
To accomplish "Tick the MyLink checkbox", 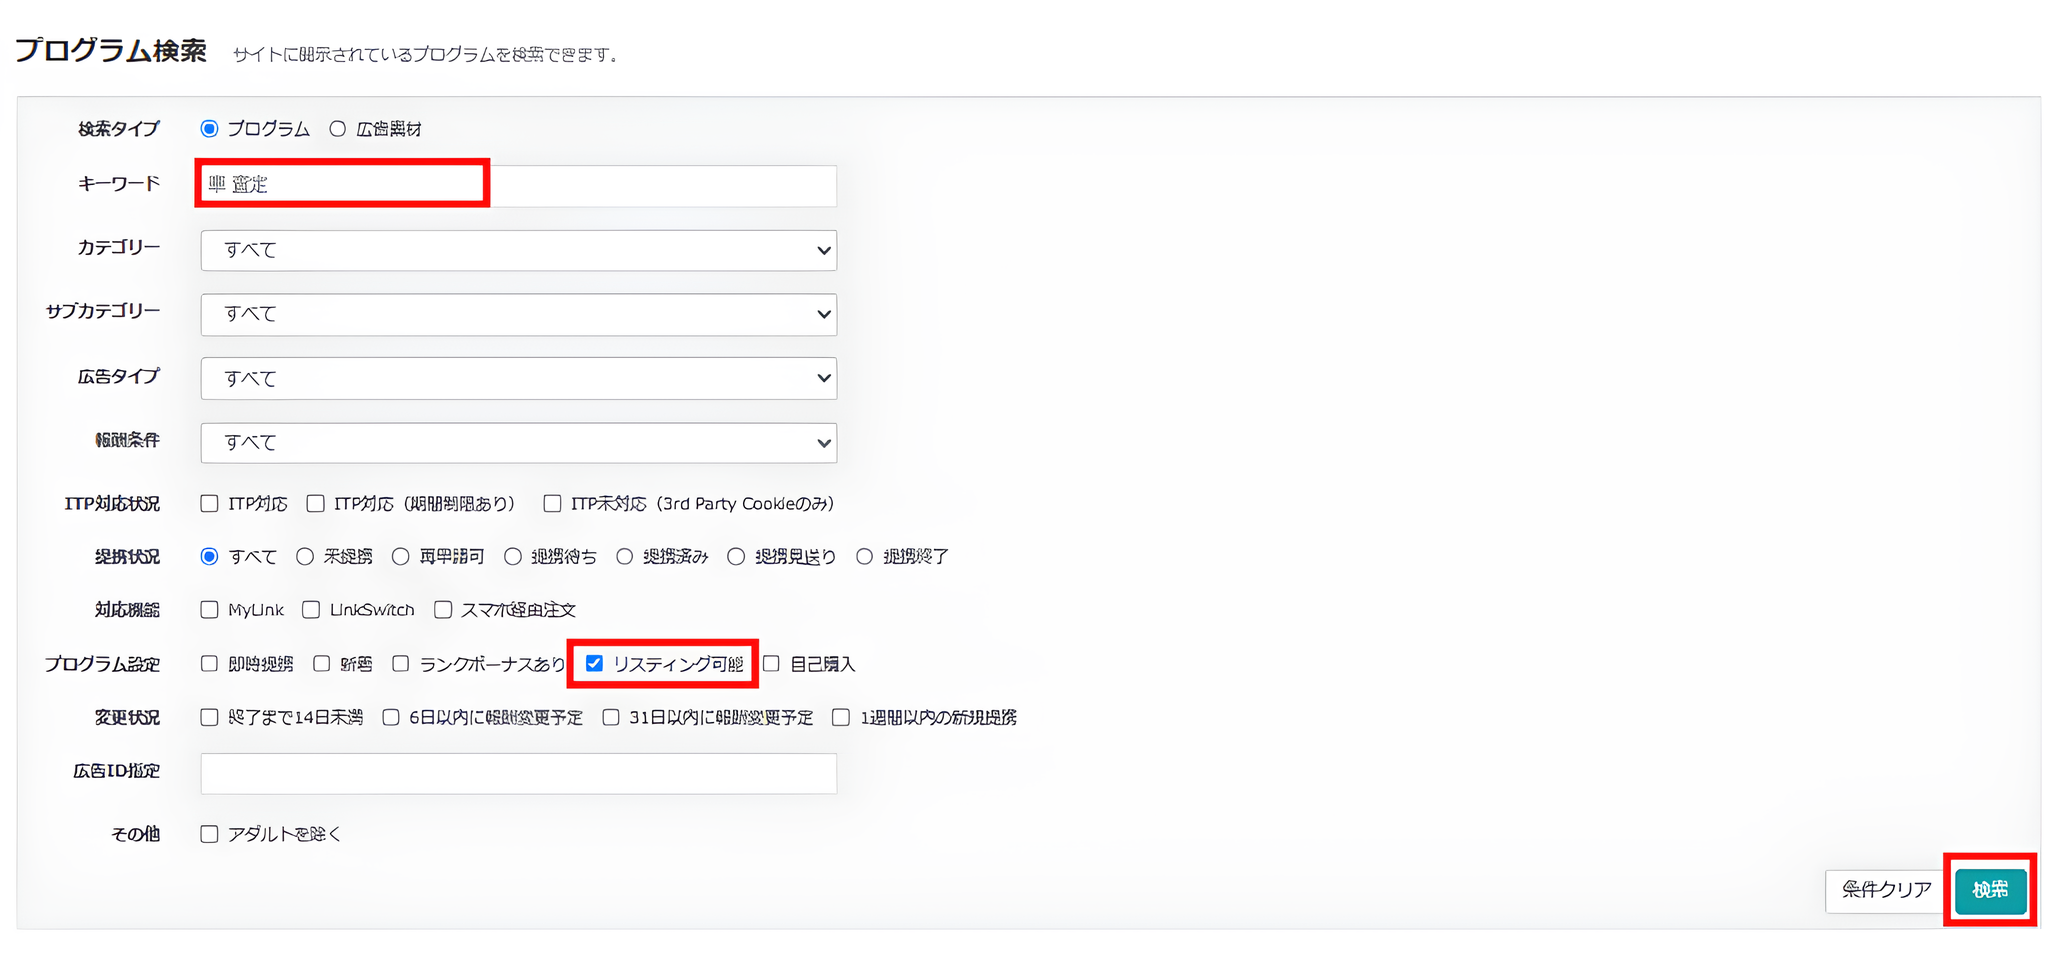I will point(209,610).
